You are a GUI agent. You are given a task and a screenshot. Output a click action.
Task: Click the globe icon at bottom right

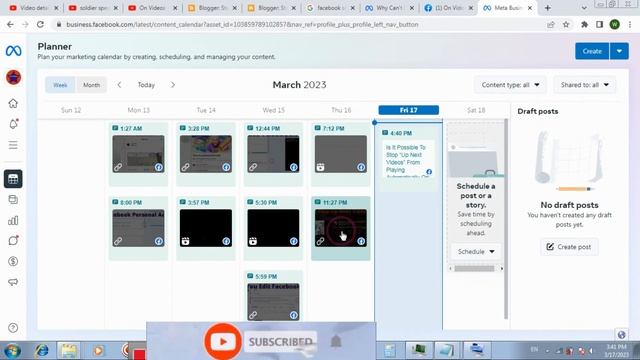[x=621, y=335]
